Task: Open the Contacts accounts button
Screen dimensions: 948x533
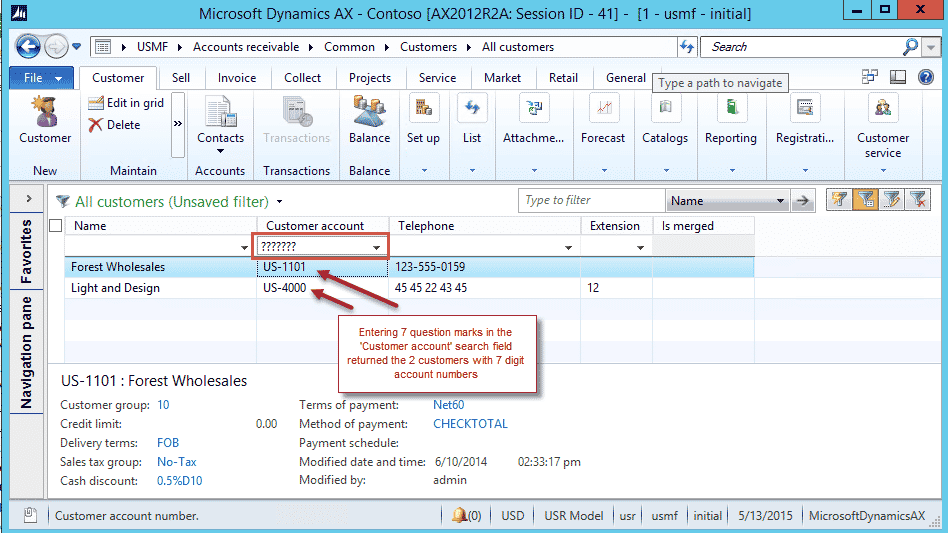Action: (x=220, y=126)
